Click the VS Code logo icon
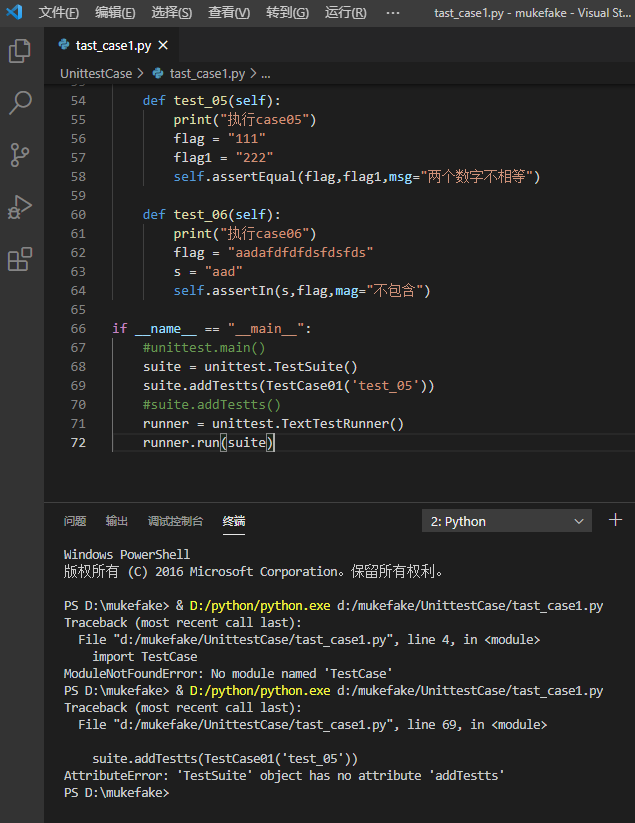Viewport: 635px width, 823px height. (14, 13)
